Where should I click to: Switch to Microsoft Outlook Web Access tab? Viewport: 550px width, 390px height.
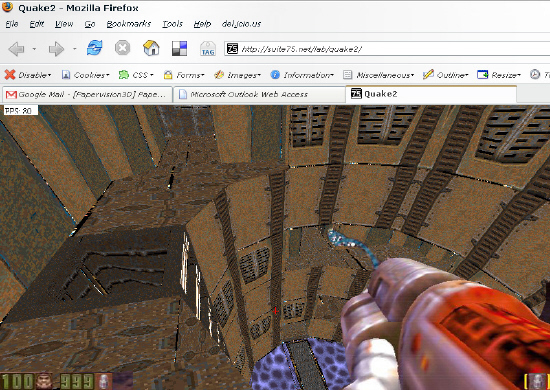point(260,94)
